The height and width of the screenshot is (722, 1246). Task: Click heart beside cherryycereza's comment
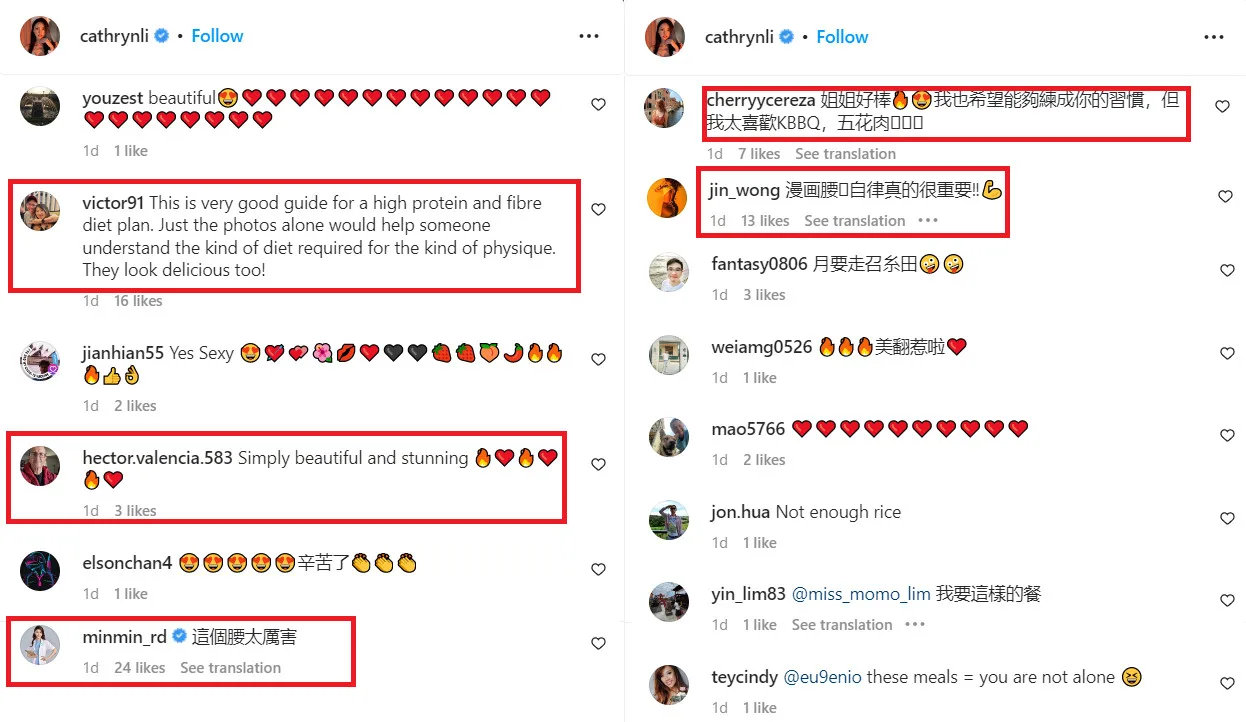1222,106
